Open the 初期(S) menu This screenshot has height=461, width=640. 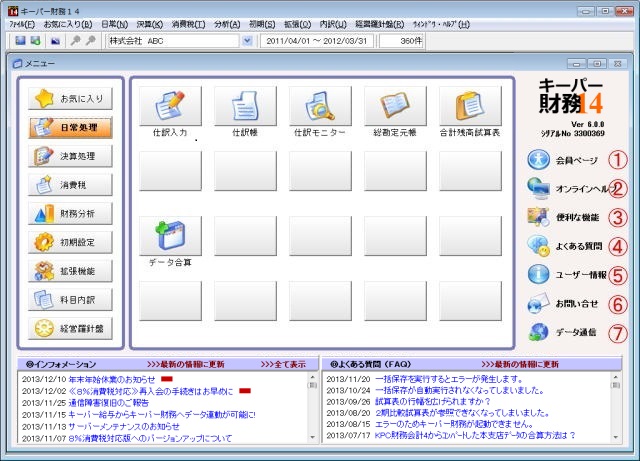(x=262, y=24)
